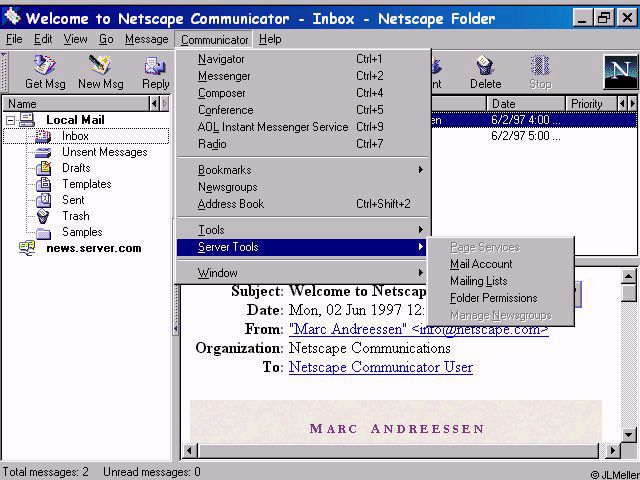Viewport: 640px width, 480px height.
Task: Open the View menu
Action: click(76, 39)
